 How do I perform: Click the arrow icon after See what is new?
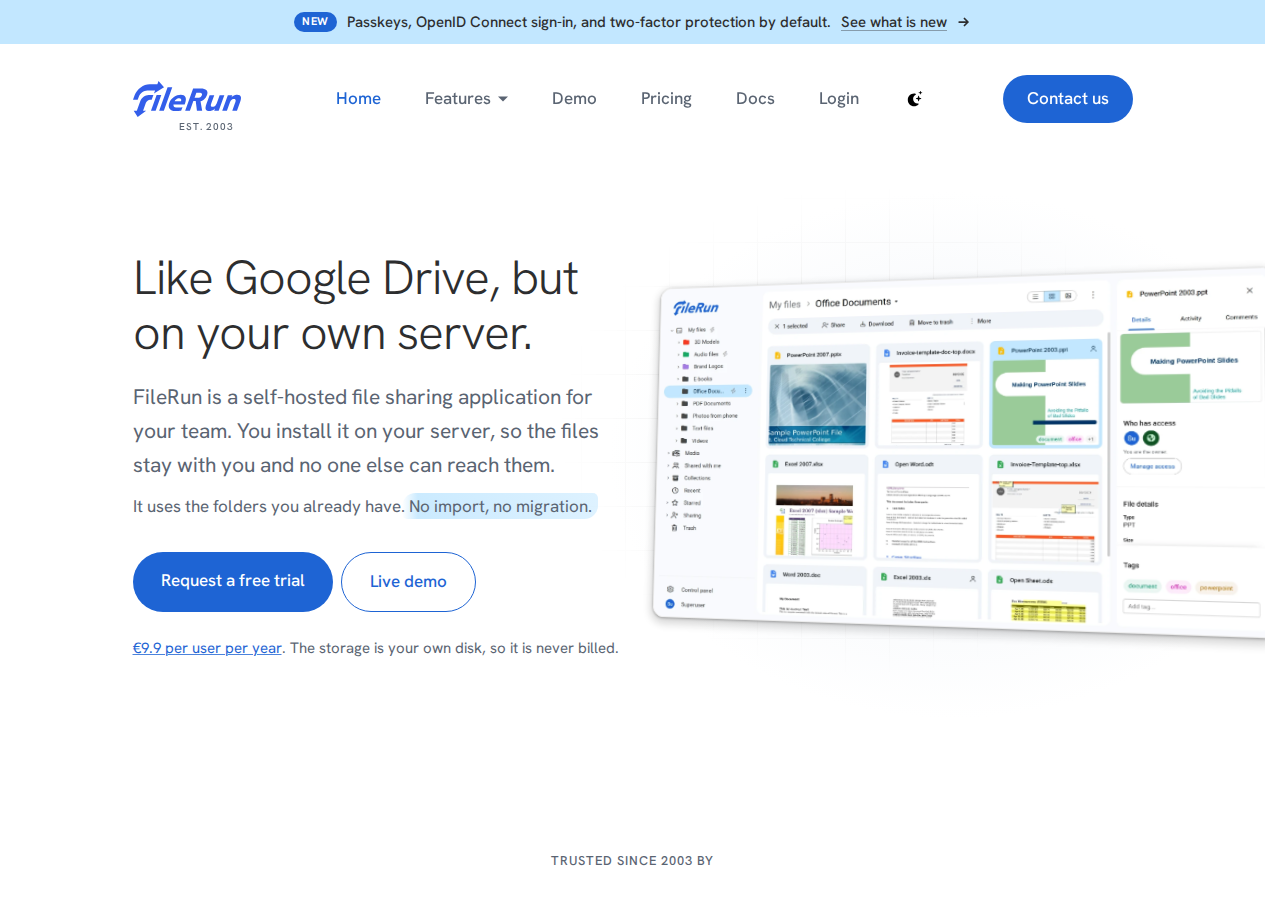tap(963, 22)
